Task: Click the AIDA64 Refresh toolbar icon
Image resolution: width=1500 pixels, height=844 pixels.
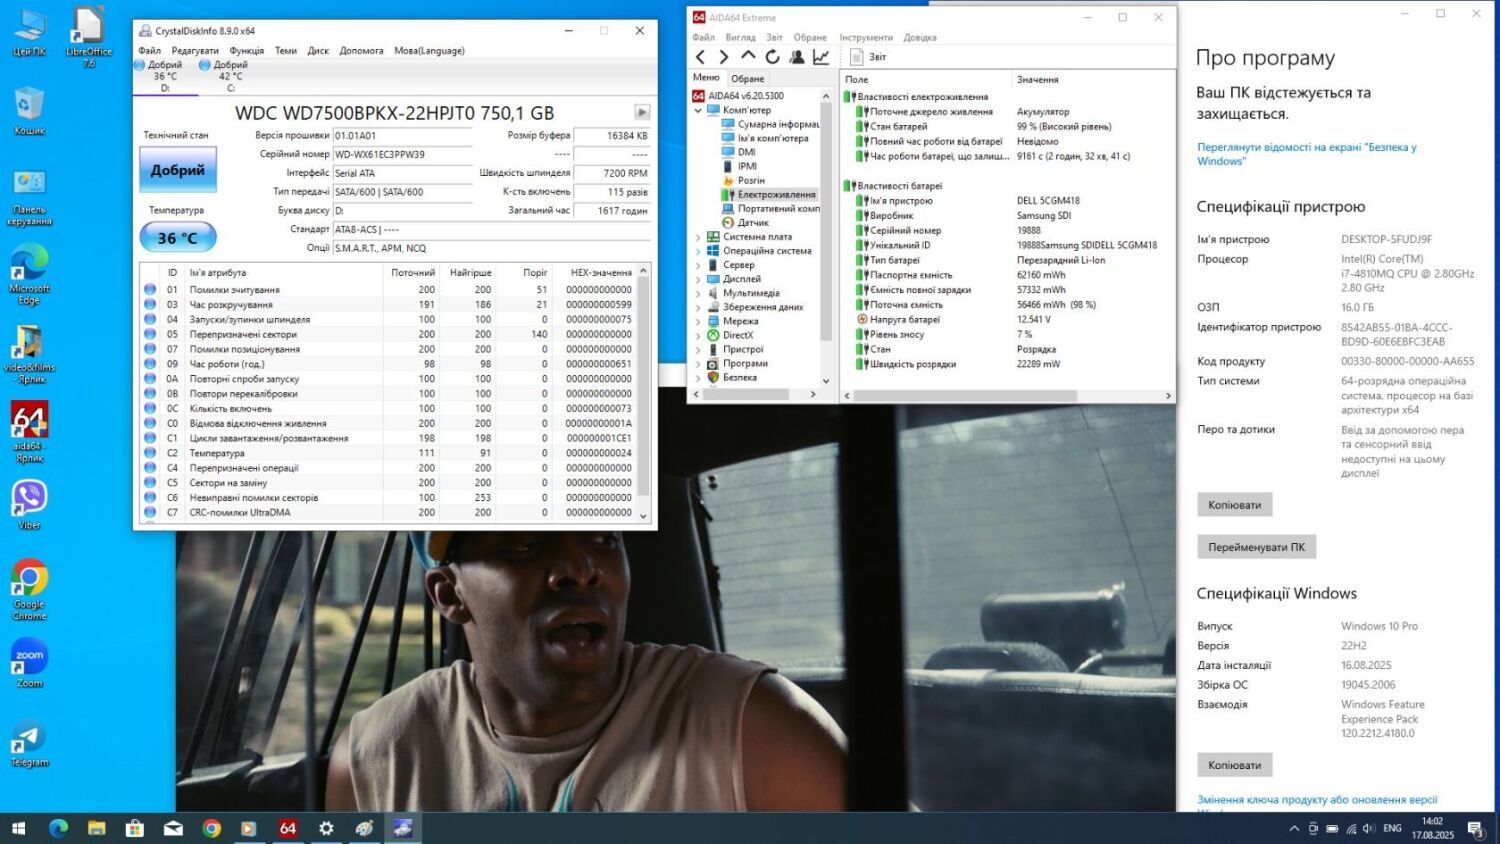Action: 772,57
